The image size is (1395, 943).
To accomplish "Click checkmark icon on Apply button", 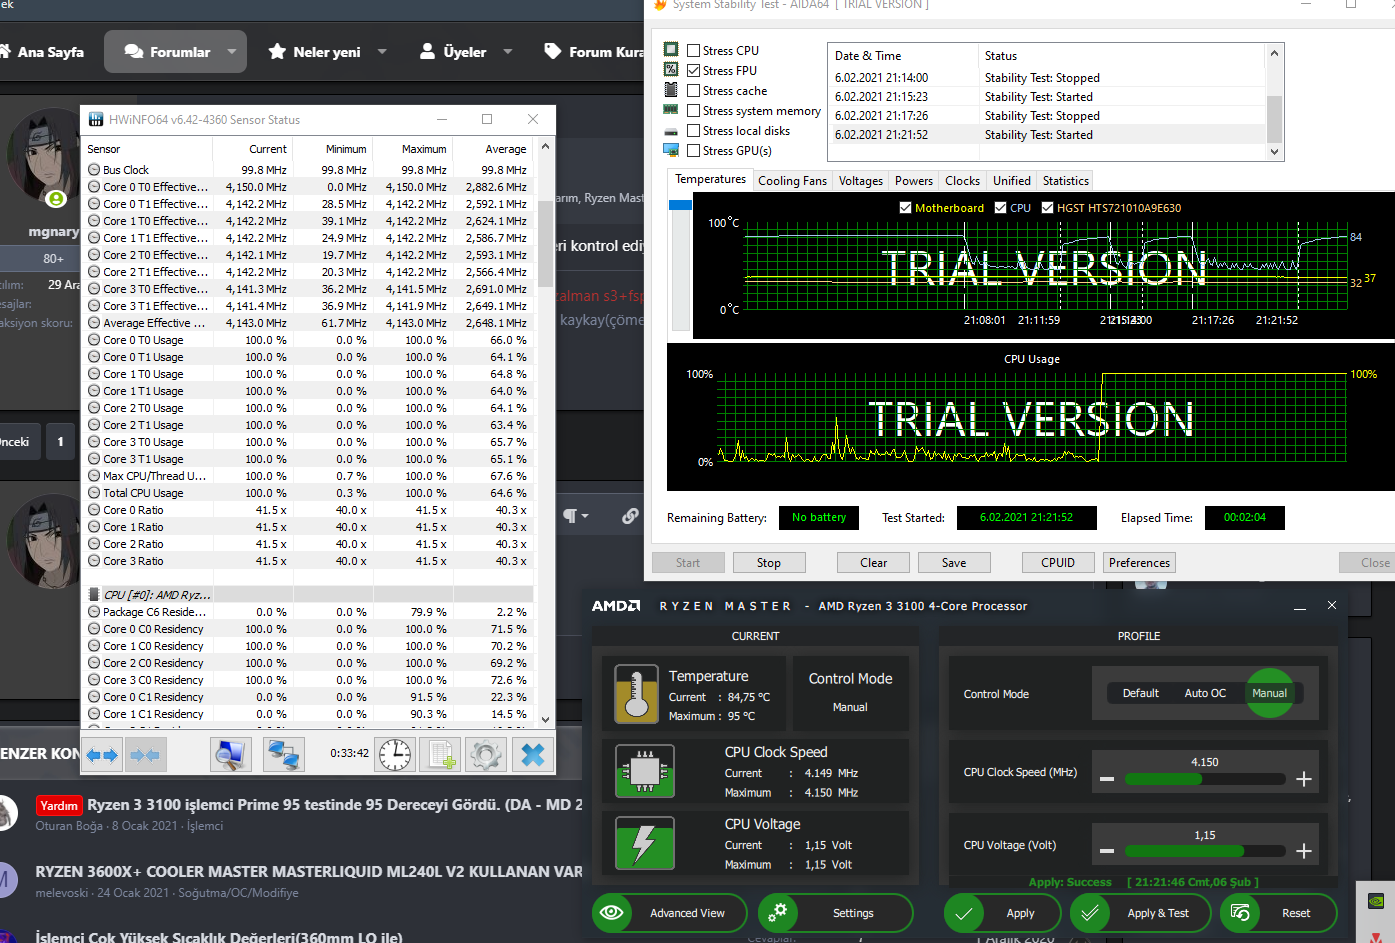I will click(963, 913).
